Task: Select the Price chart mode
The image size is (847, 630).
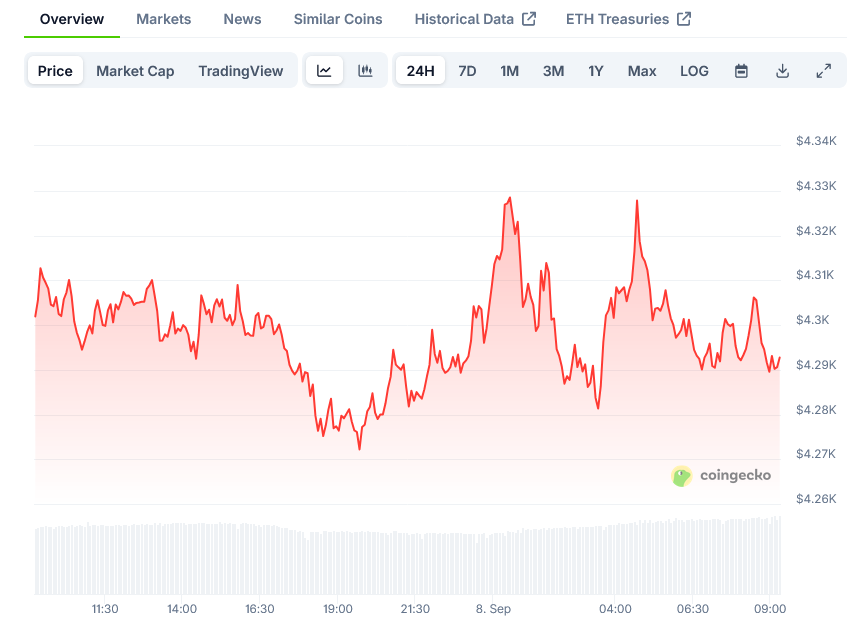Action: pyautogui.click(x=55, y=71)
